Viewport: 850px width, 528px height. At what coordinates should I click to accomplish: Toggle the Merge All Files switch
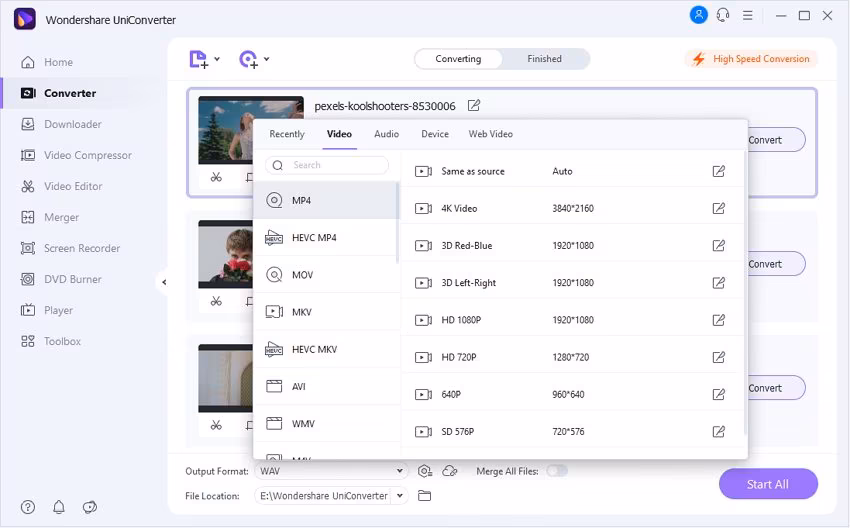coord(557,471)
